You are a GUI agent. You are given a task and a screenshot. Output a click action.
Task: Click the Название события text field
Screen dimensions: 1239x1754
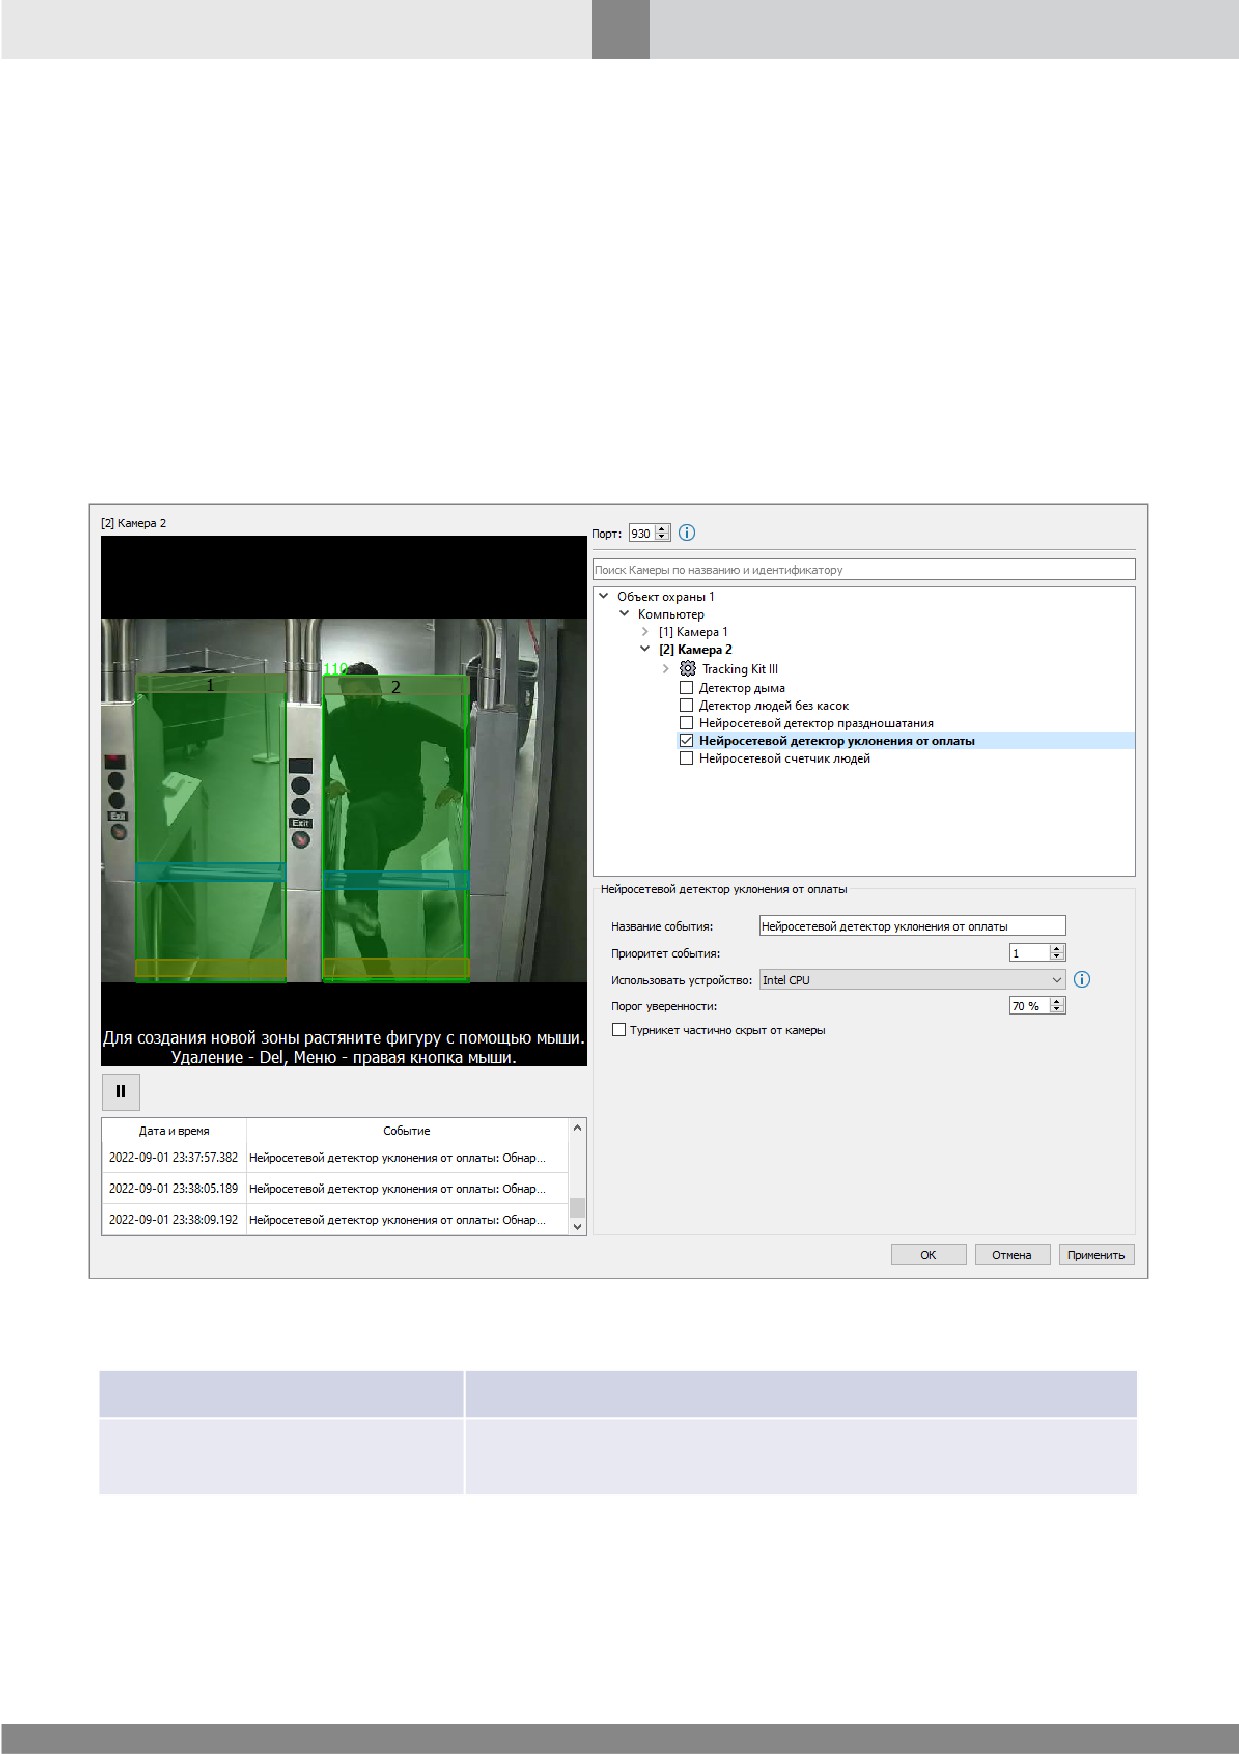pyautogui.click(x=912, y=926)
